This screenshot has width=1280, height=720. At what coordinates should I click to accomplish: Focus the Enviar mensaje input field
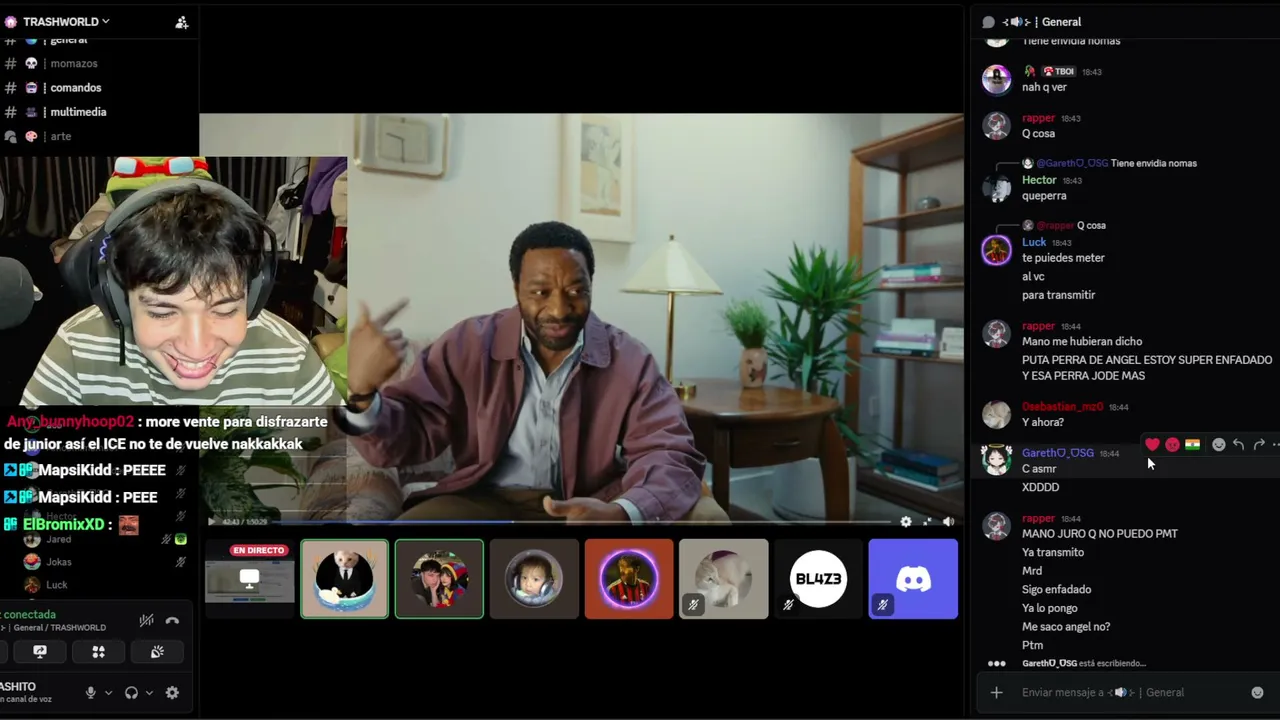1130,692
